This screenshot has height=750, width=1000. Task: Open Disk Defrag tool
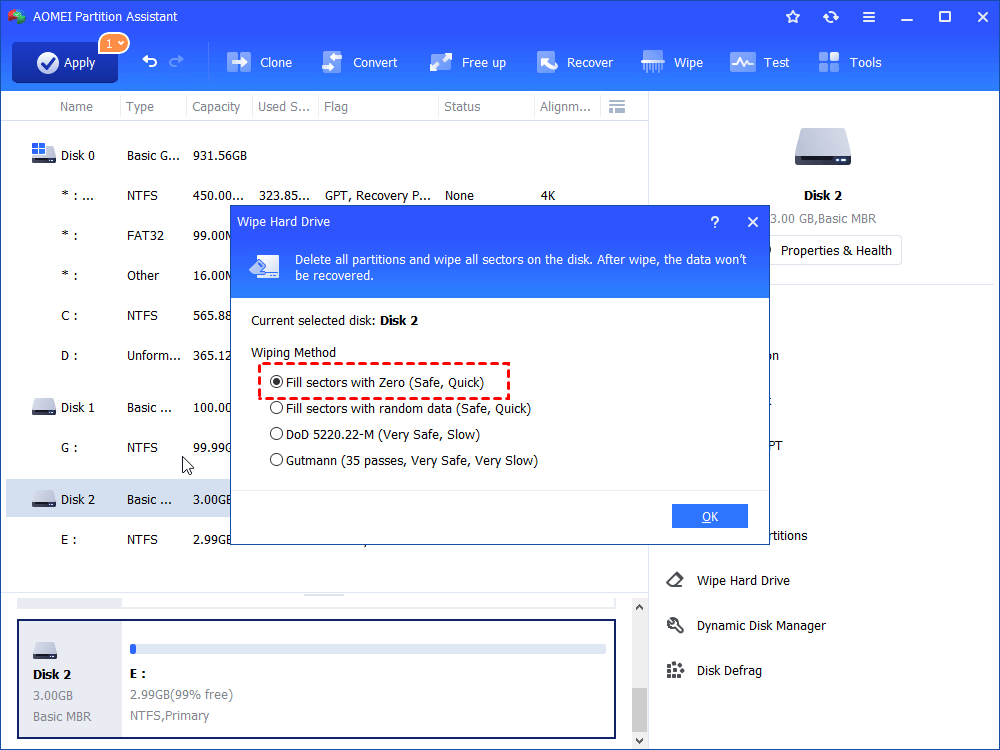click(x=729, y=671)
